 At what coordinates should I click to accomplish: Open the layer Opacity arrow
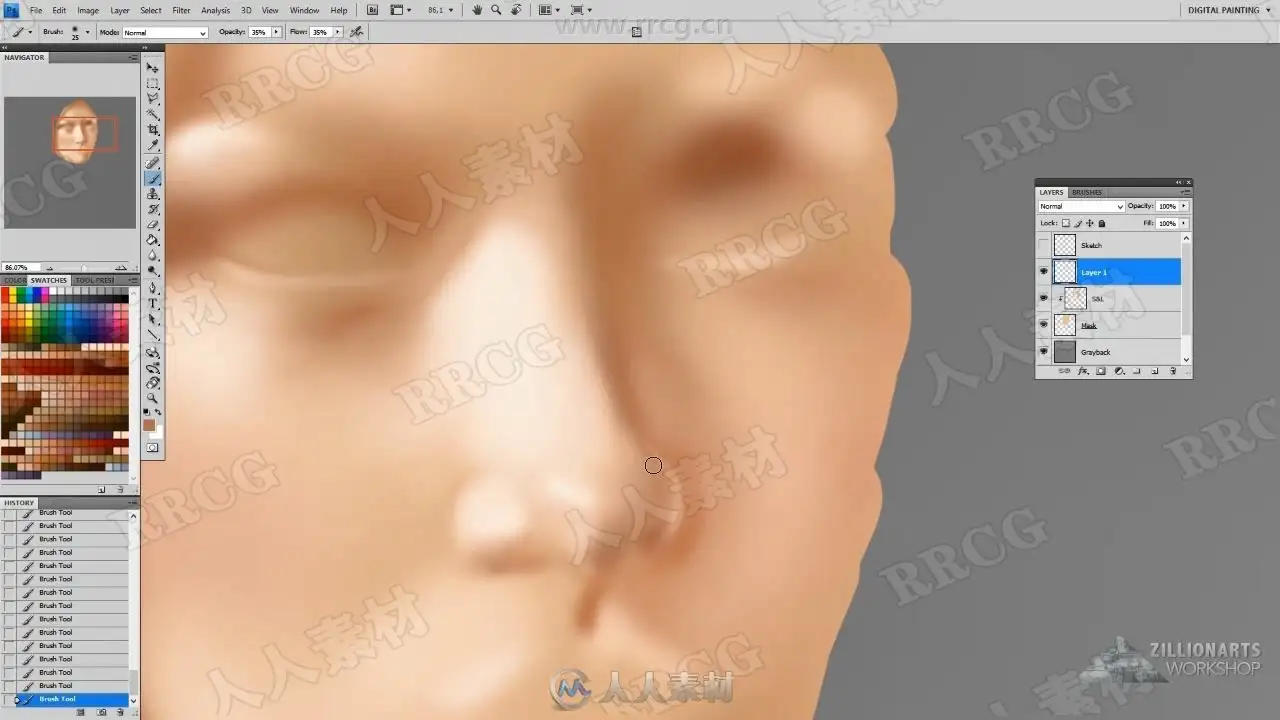click(x=1184, y=206)
